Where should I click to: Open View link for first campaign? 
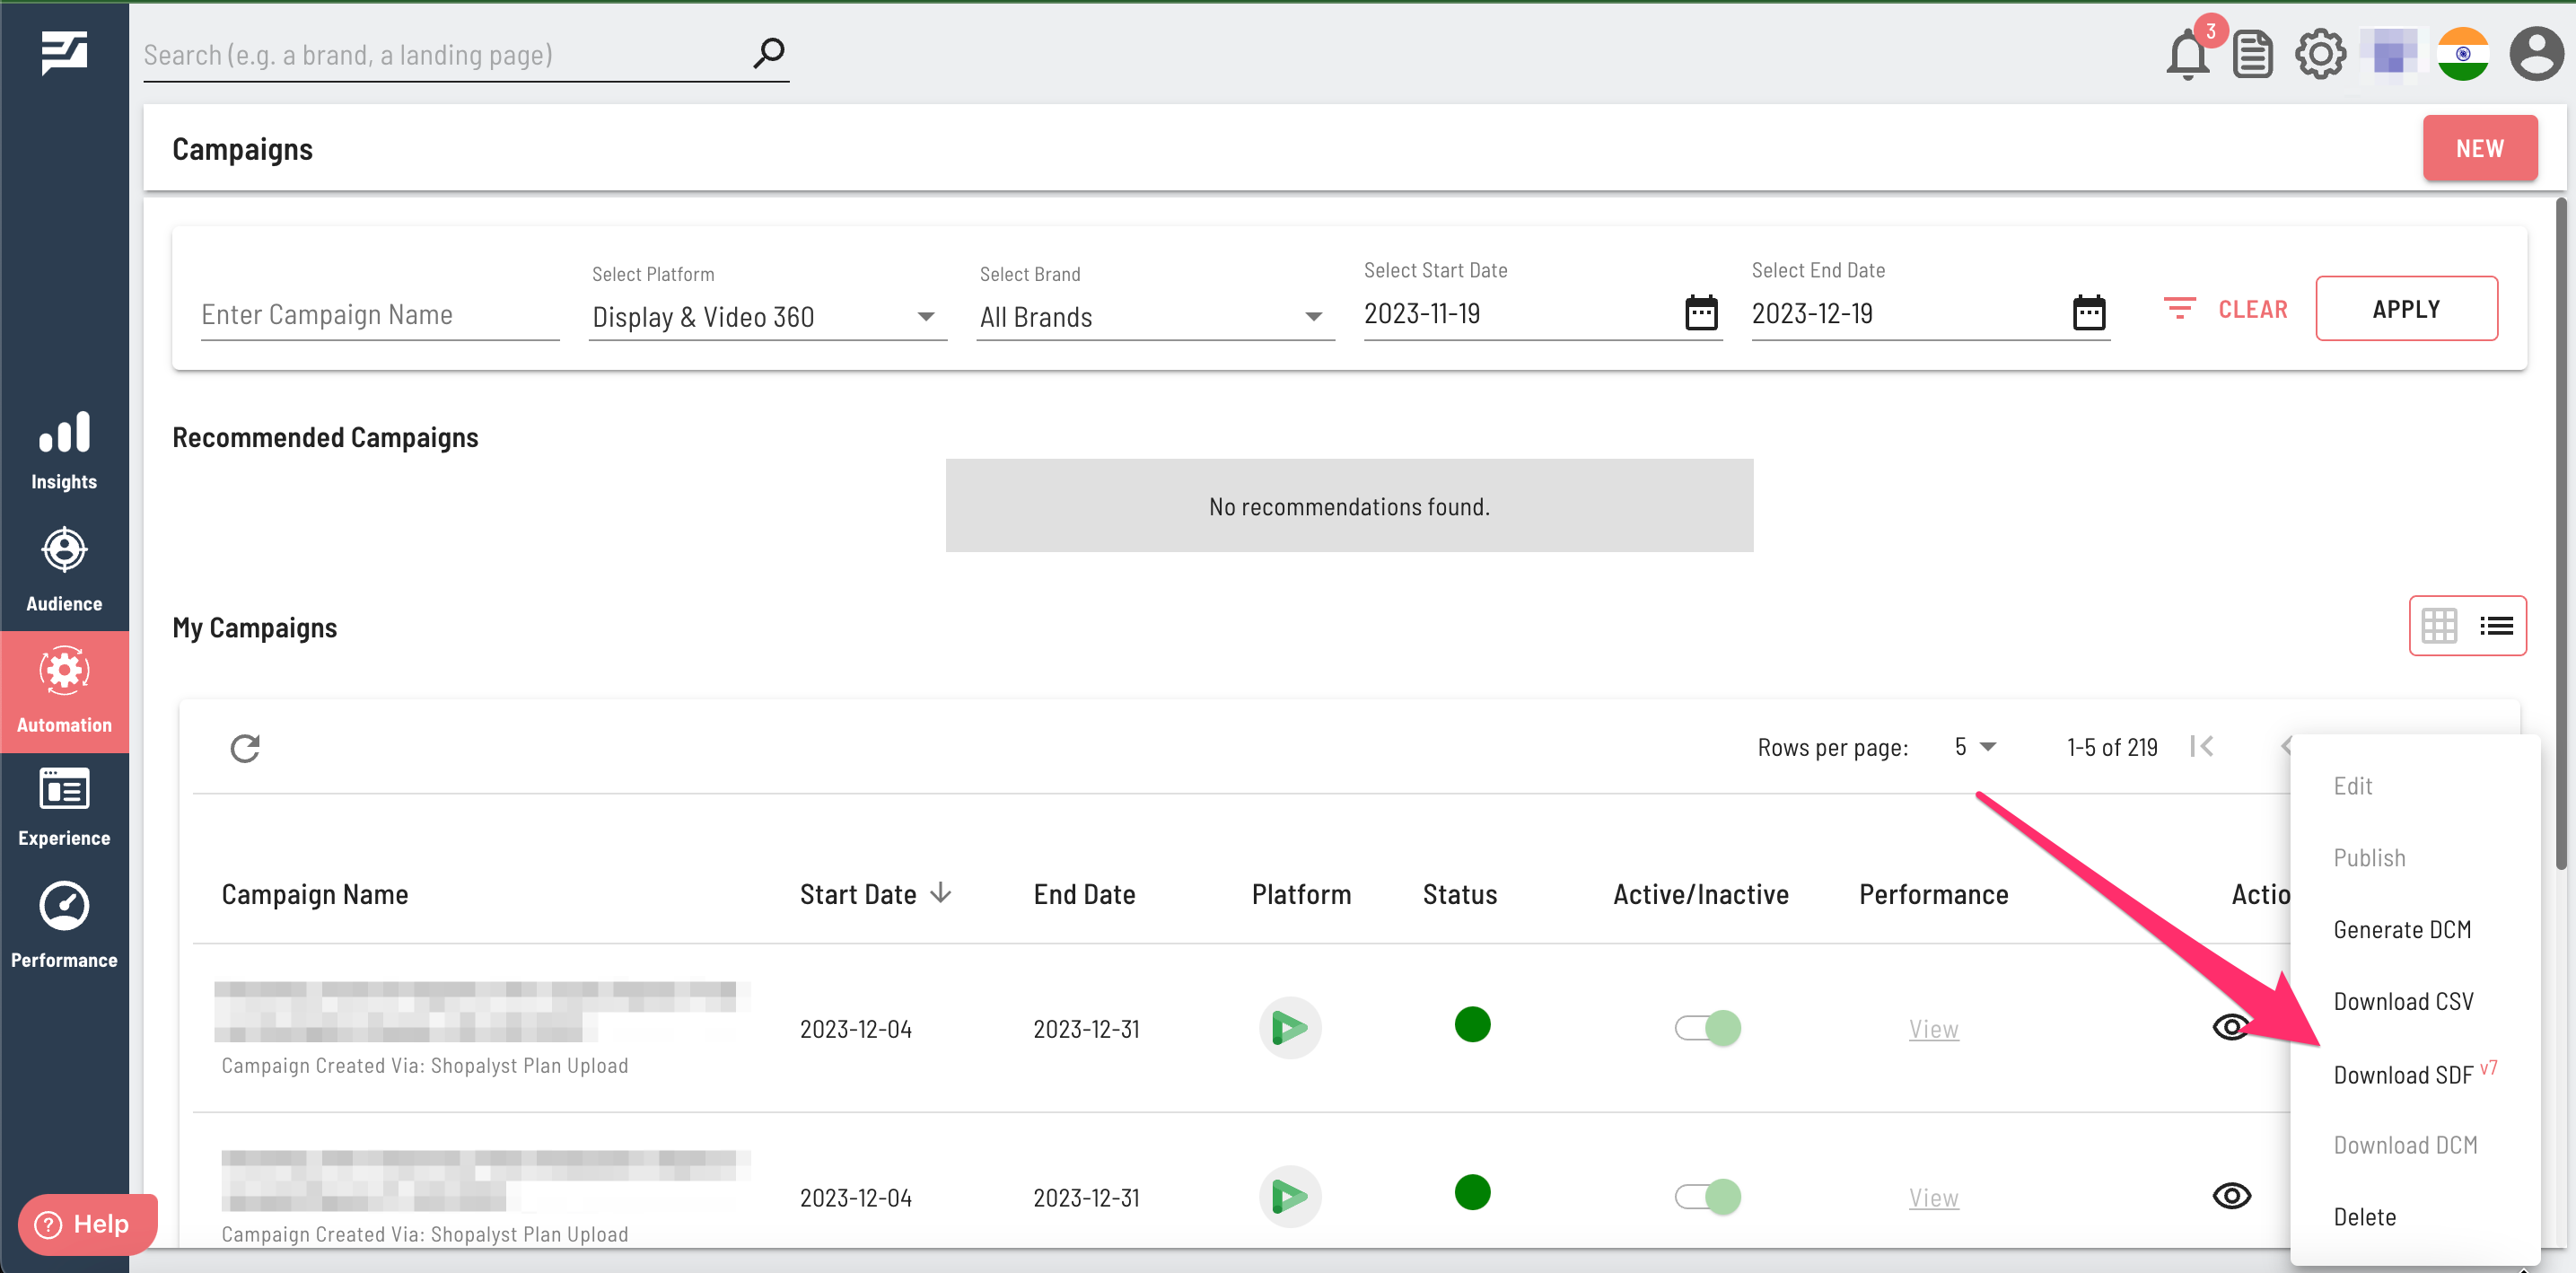1932,1029
